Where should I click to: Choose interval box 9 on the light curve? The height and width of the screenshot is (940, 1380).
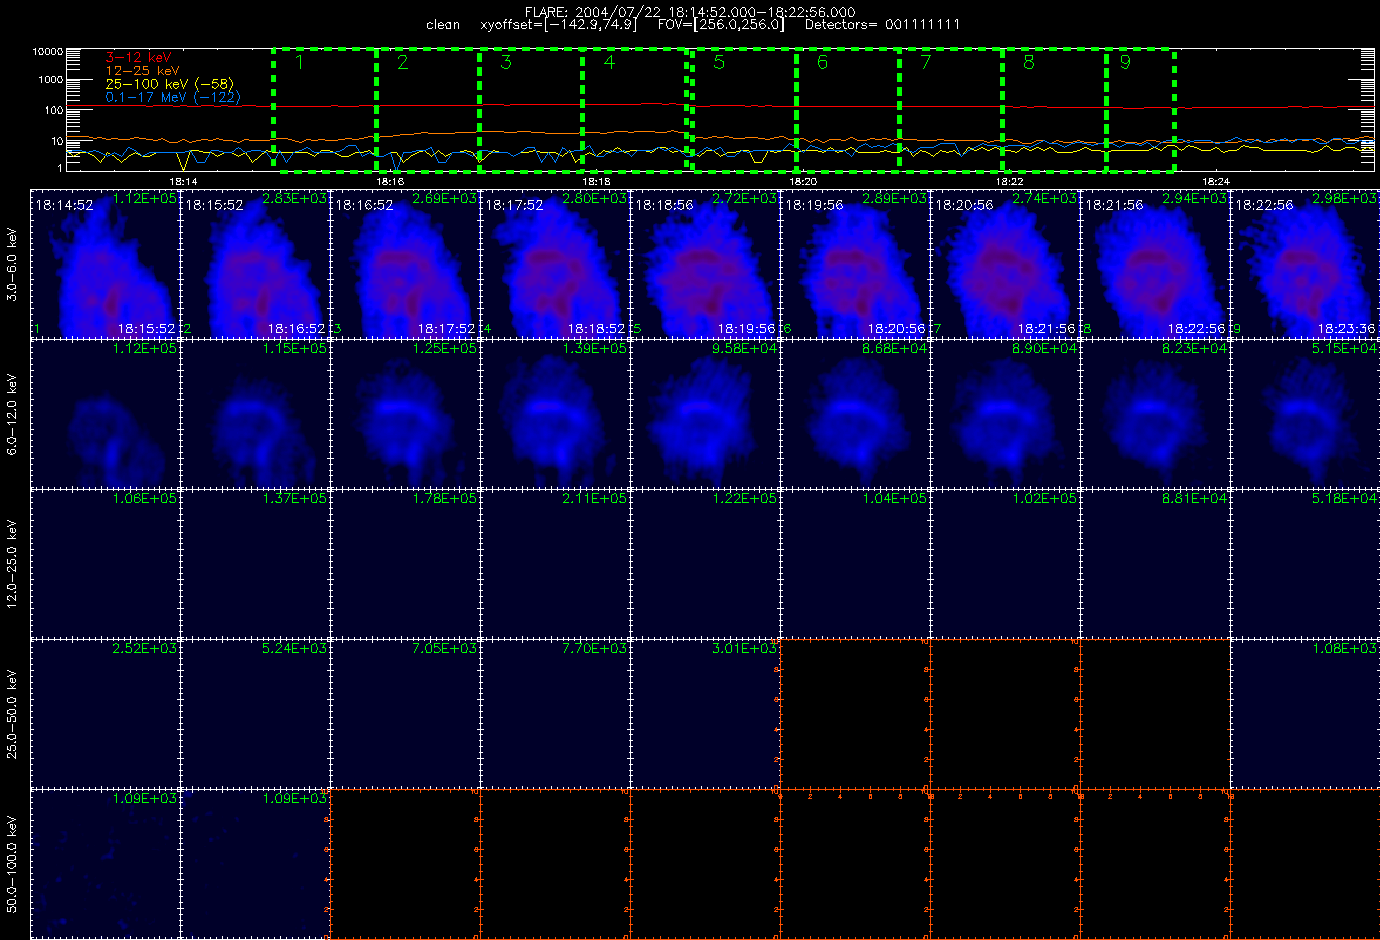tap(1140, 109)
